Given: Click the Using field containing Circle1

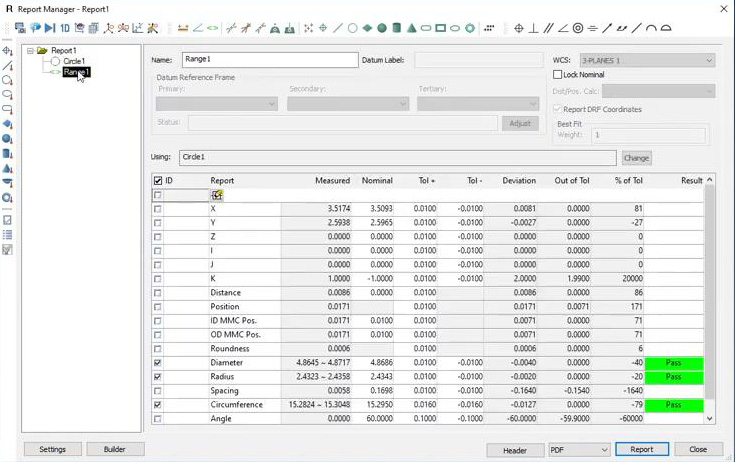Looking at the screenshot, I should pyautogui.click(x=398, y=157).
